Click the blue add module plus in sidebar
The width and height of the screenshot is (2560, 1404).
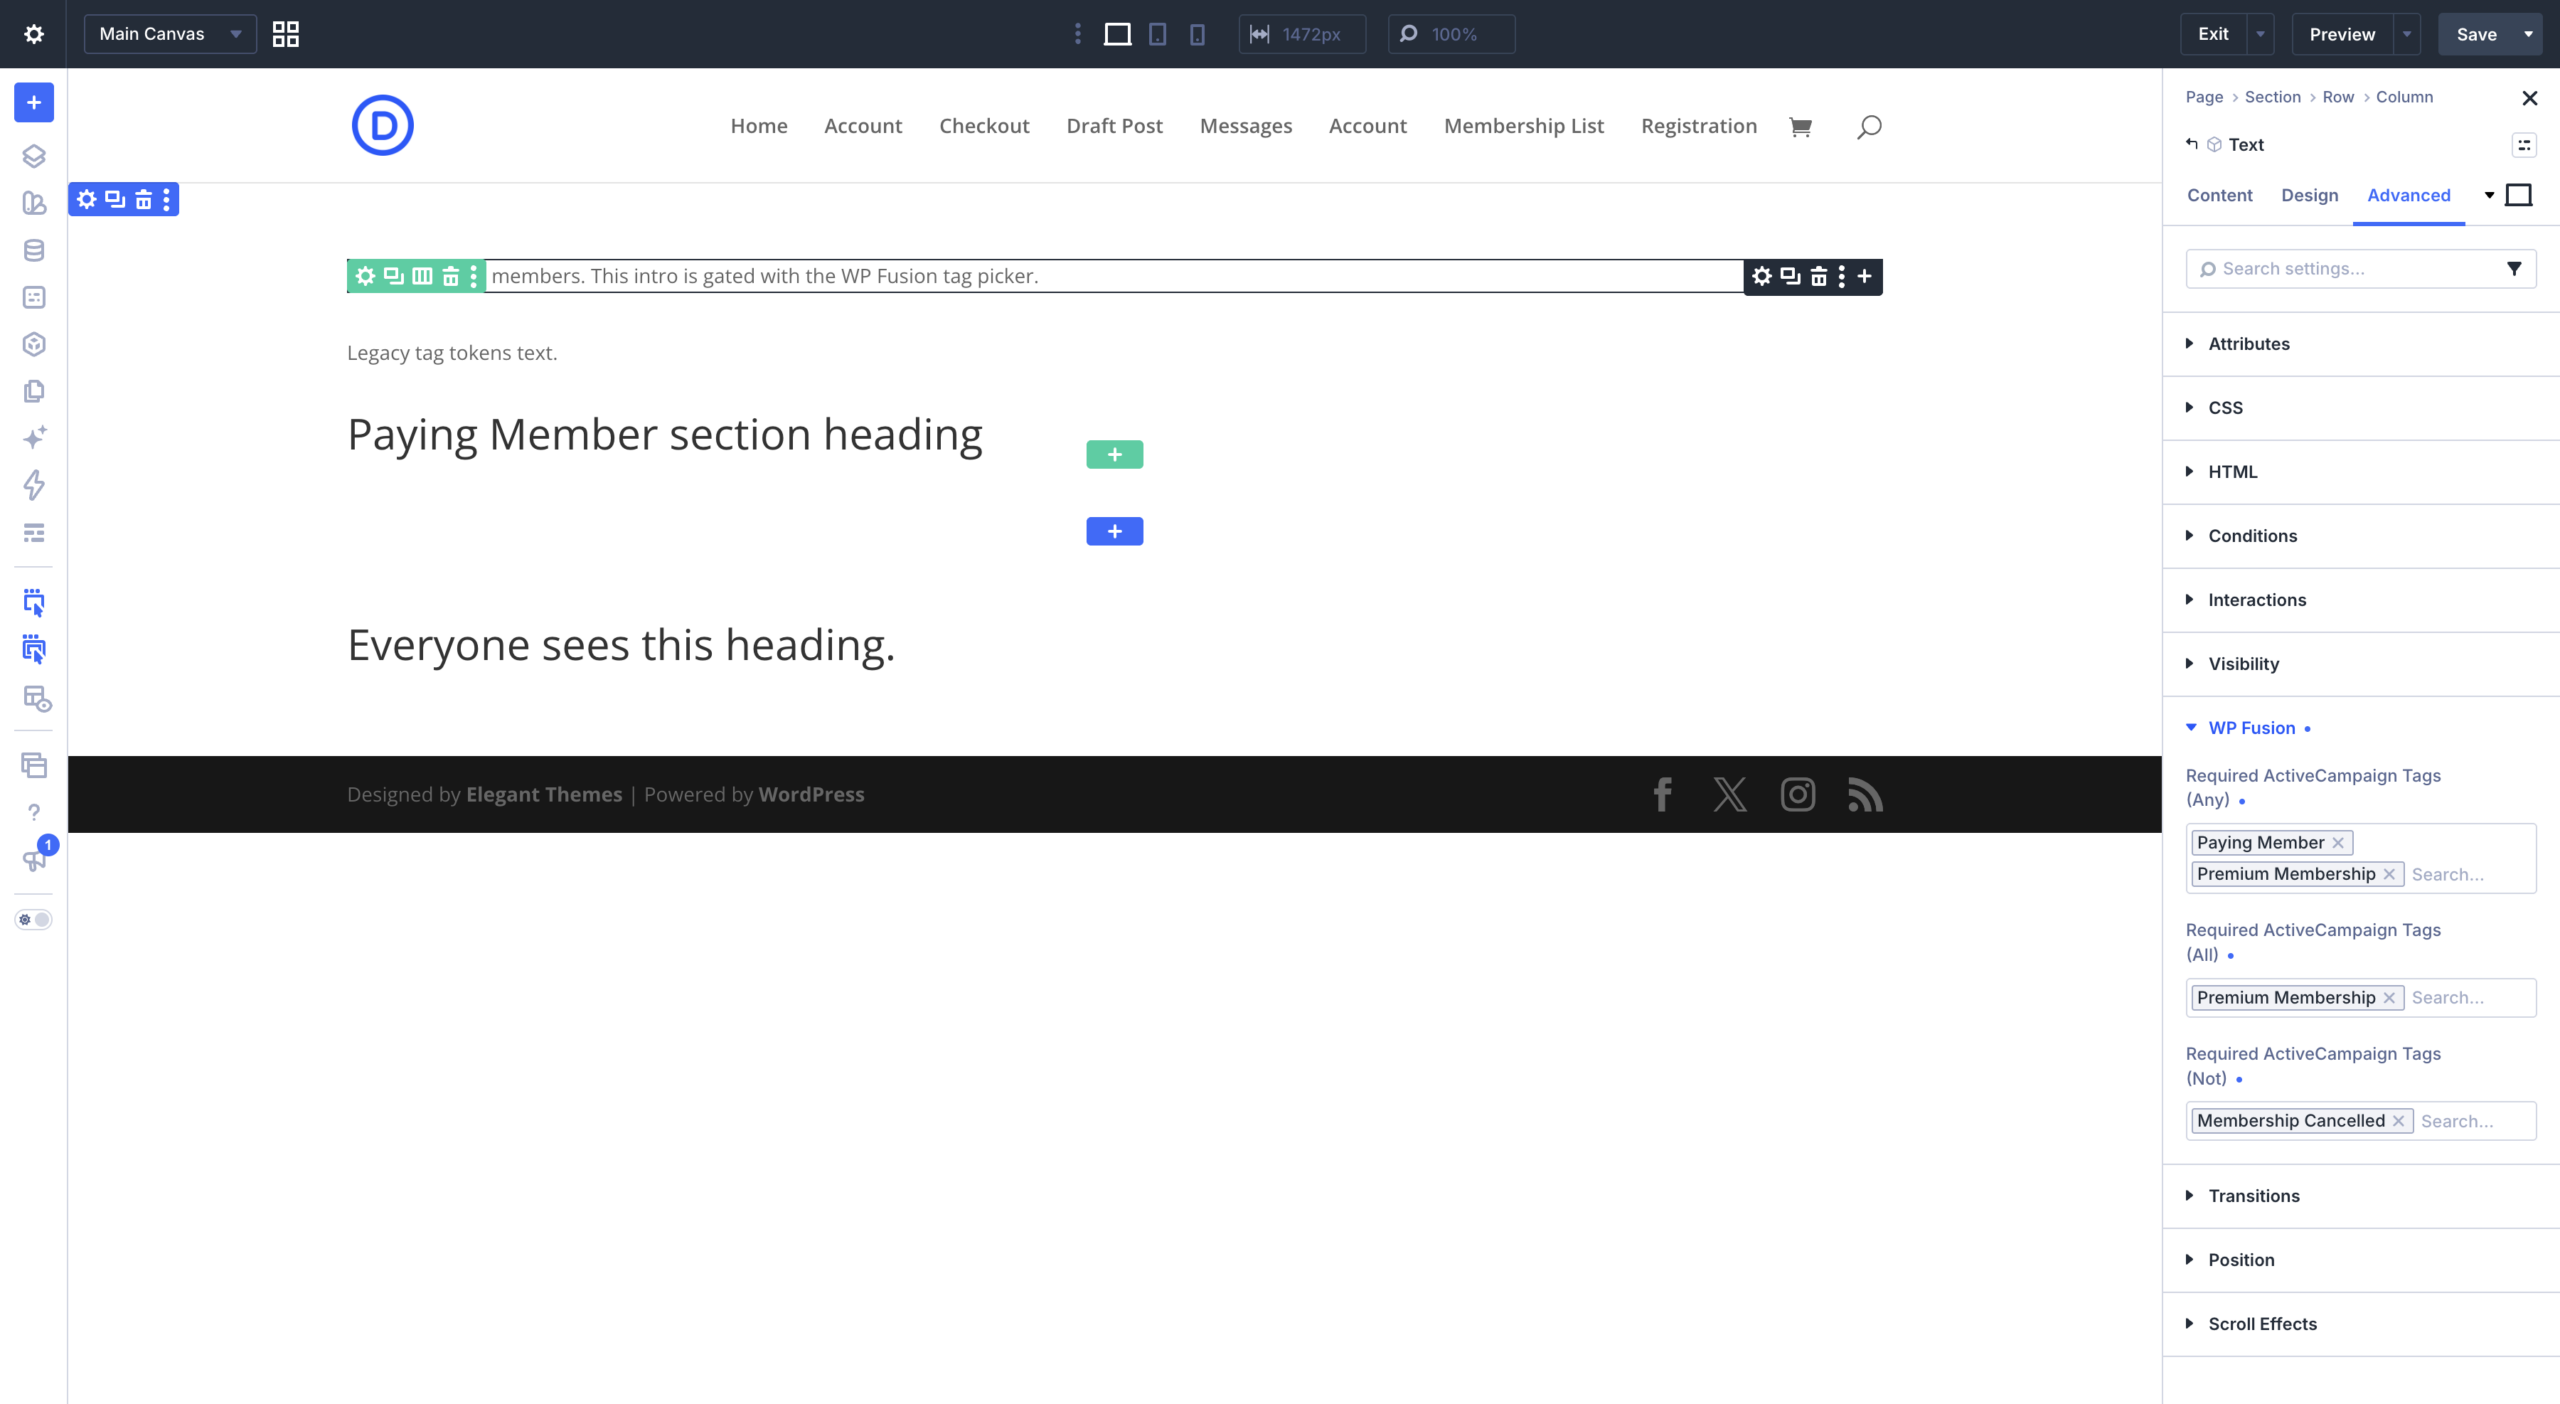(34, 102)
